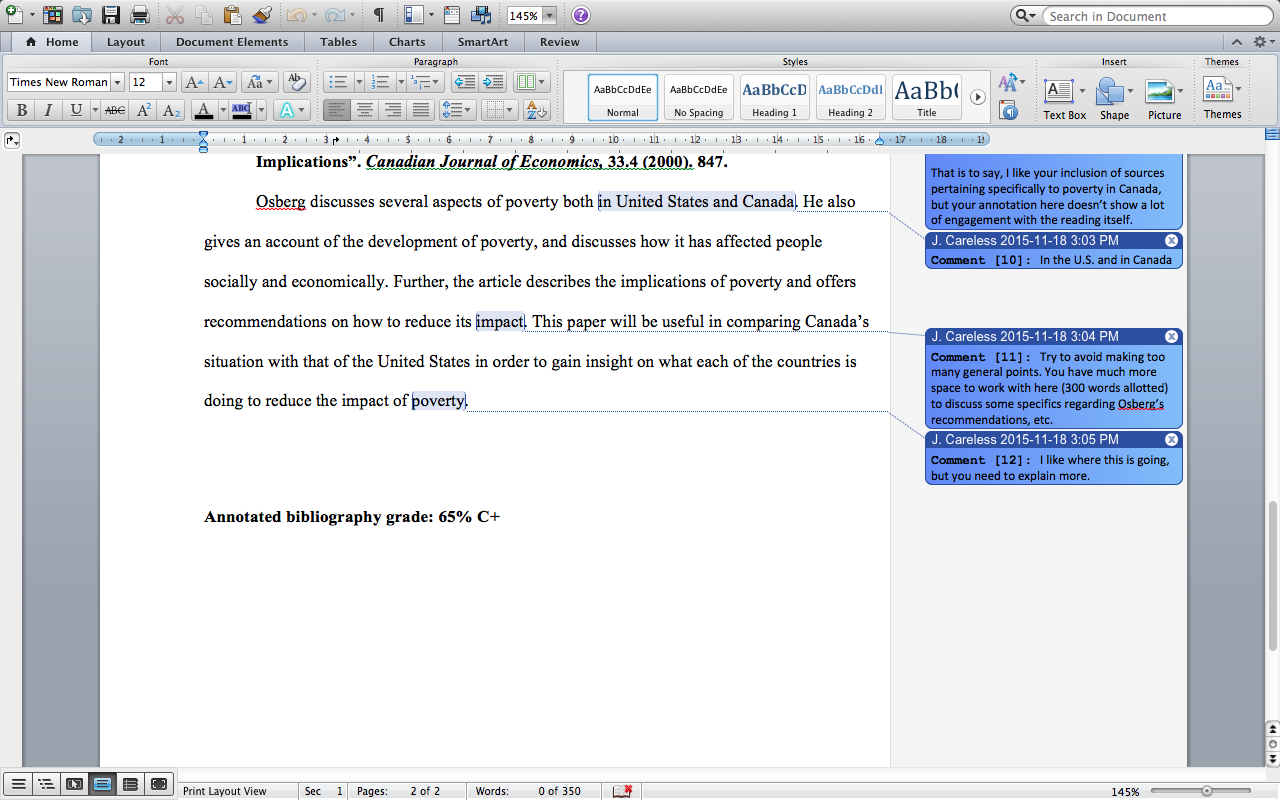
Task: Insert a Picture from ribbon
Action: 1164,99
